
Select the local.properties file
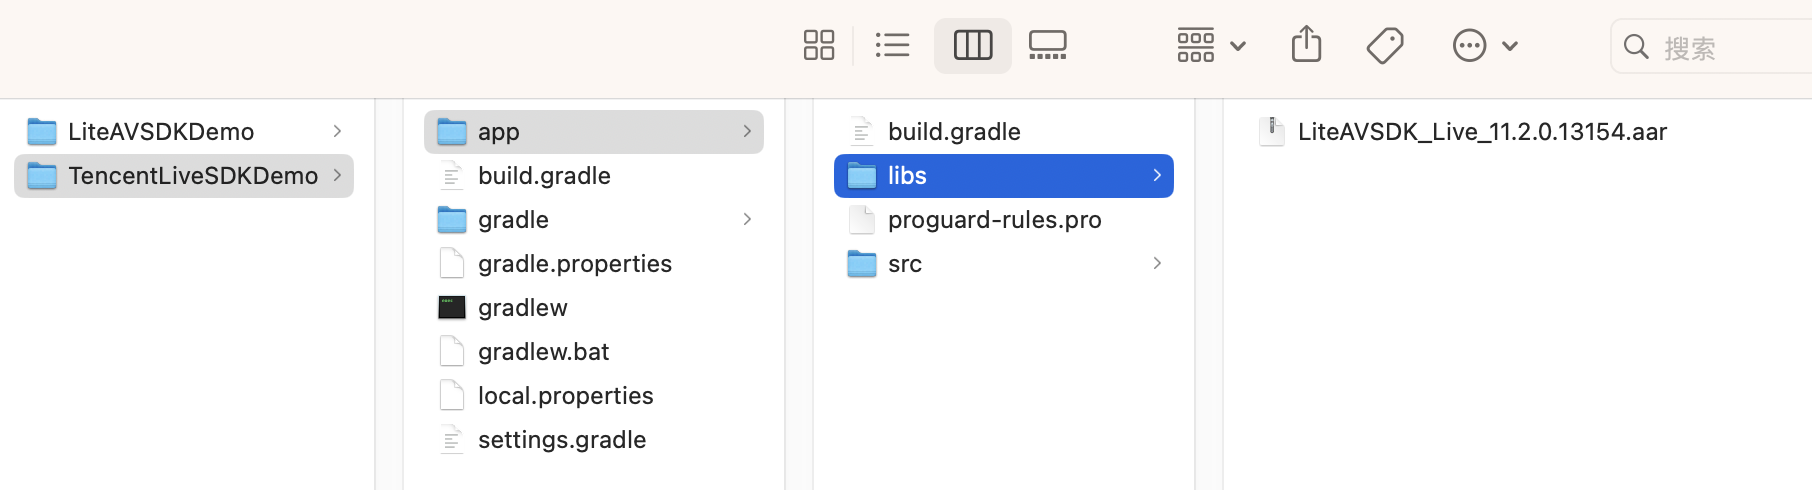(565, 396)
